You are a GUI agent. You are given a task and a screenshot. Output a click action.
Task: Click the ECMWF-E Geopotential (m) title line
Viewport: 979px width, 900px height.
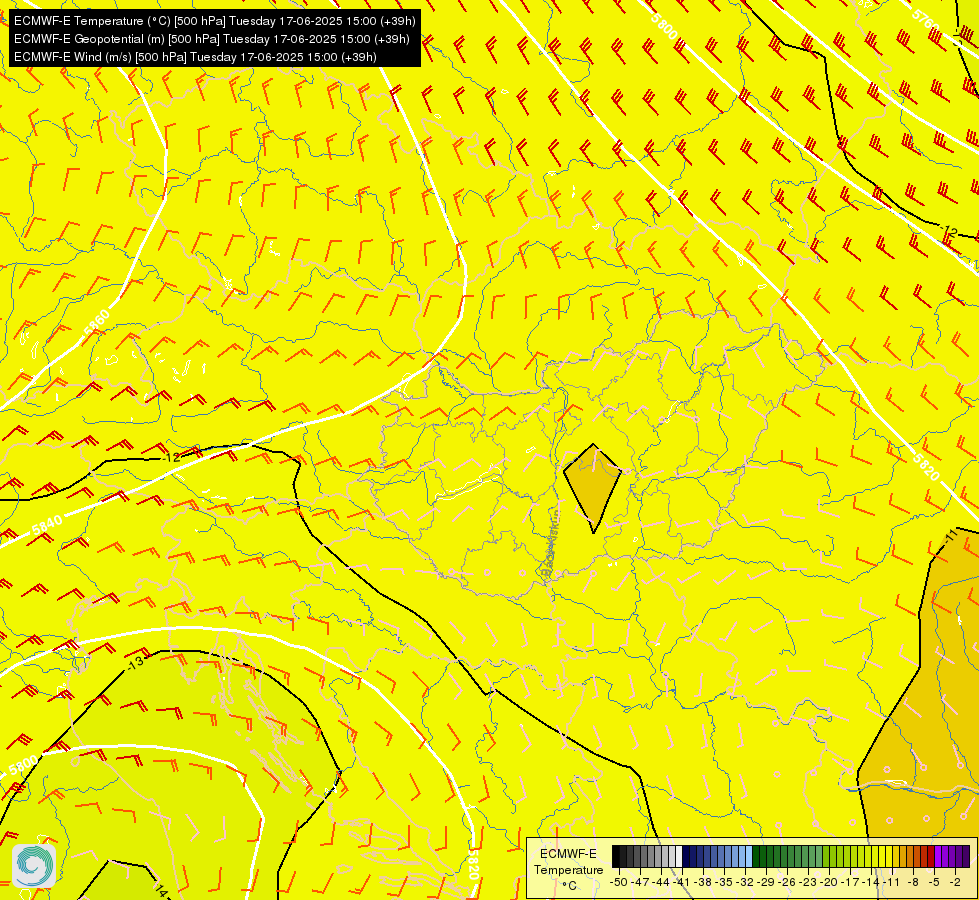(212, 39)
